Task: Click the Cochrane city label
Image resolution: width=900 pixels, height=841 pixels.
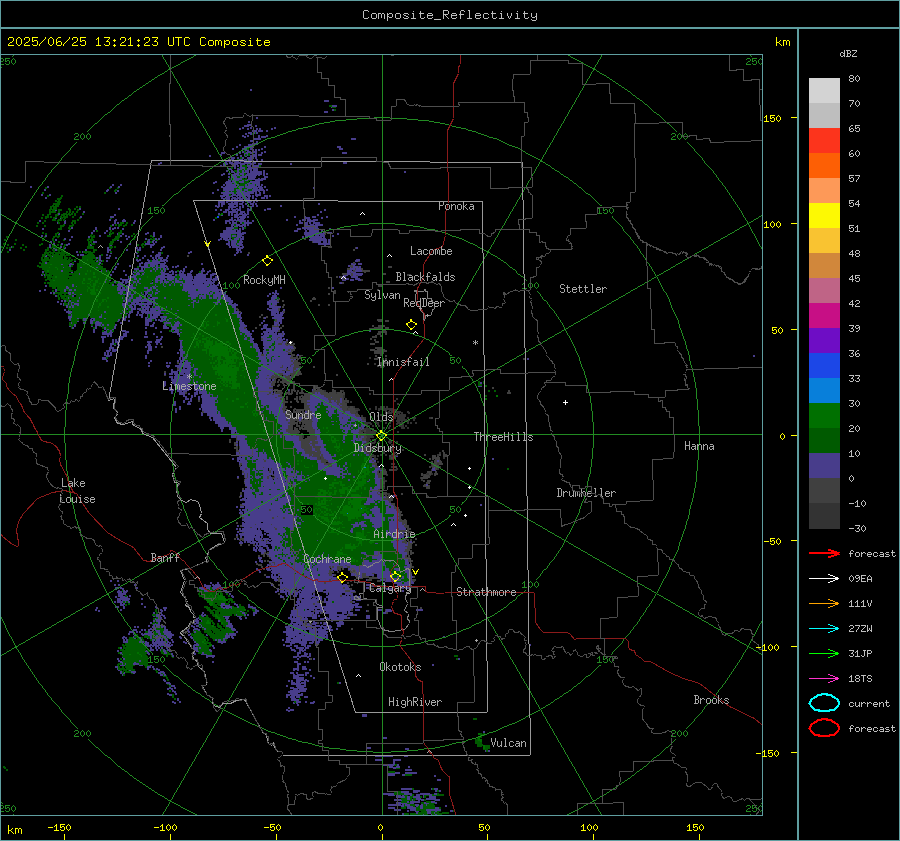Action: [327, 559]
